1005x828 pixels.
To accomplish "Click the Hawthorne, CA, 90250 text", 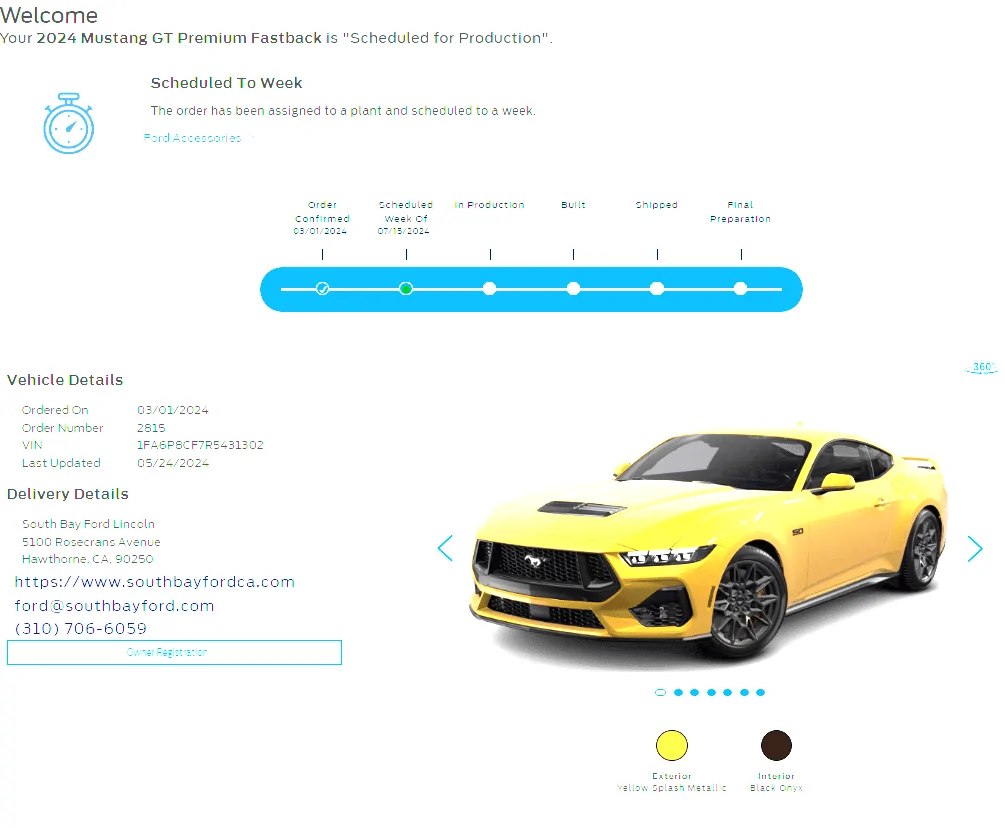I will tap(88, 559).
